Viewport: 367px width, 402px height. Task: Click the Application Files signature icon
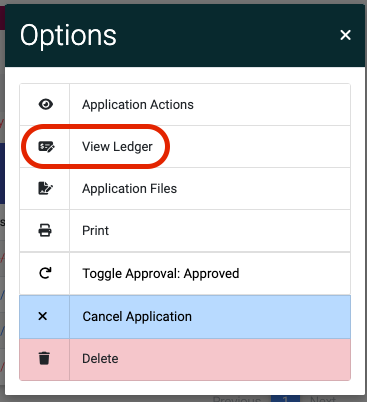(x=46, y=188)
